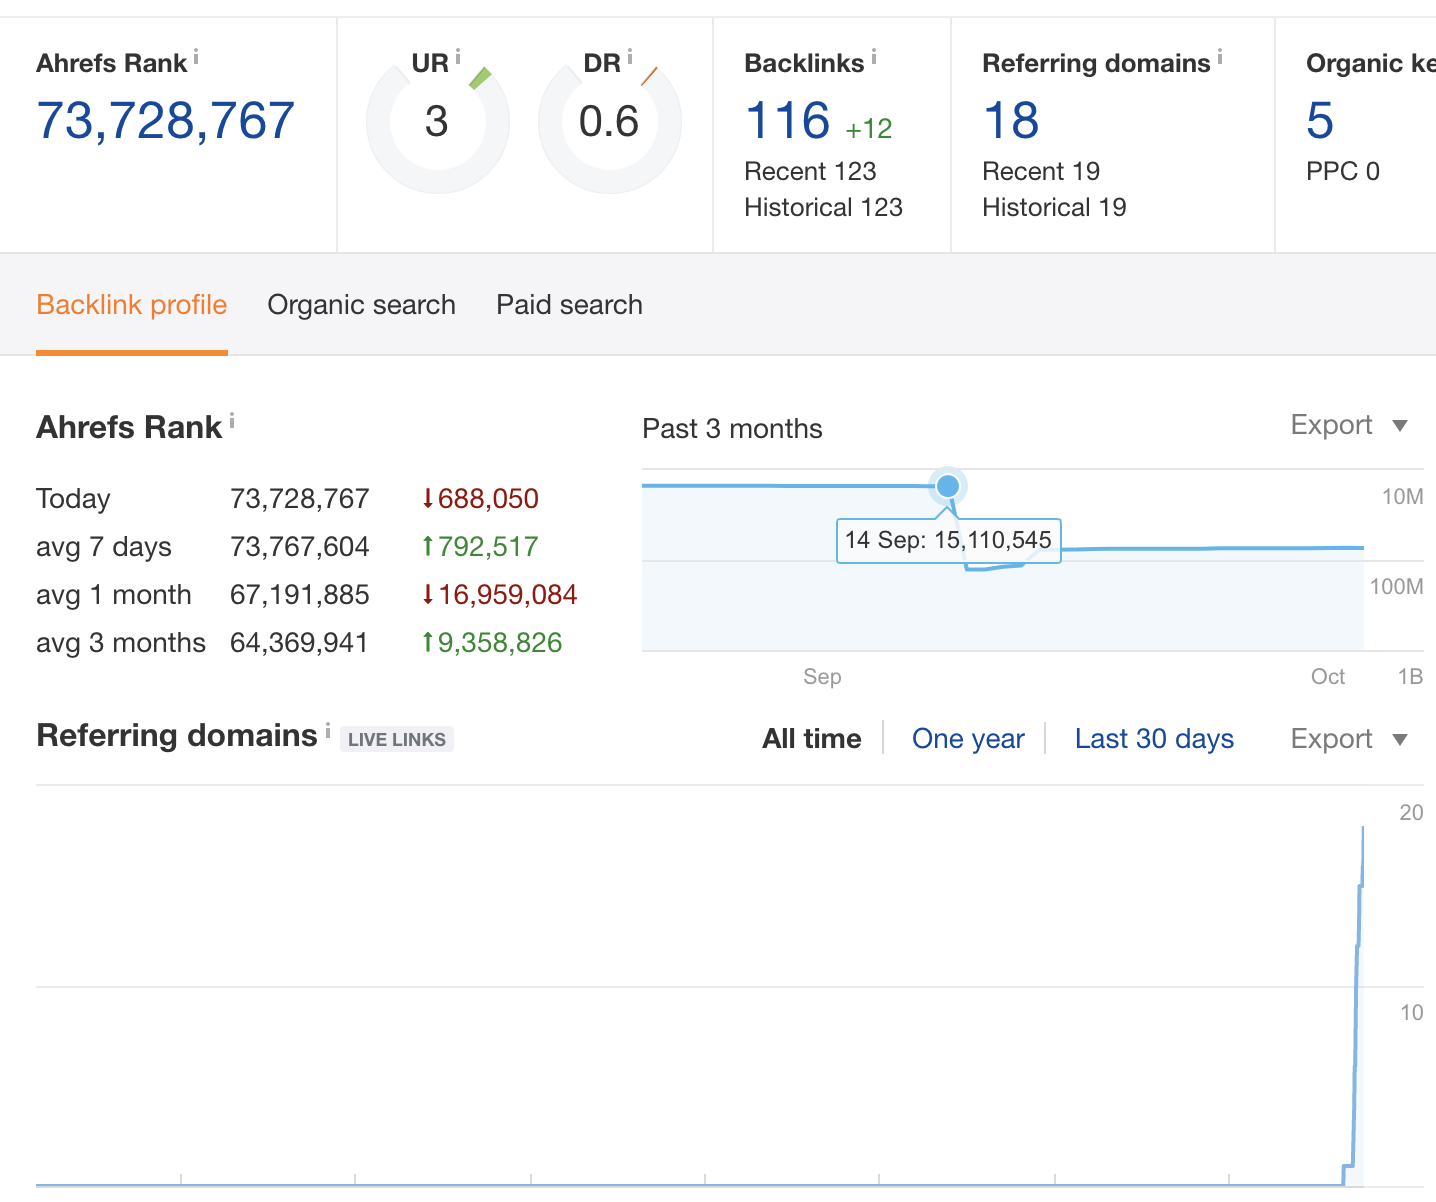Click the info icon beside top Referring domains
Viewport: 1436px width, 1202px height.
1220,57
